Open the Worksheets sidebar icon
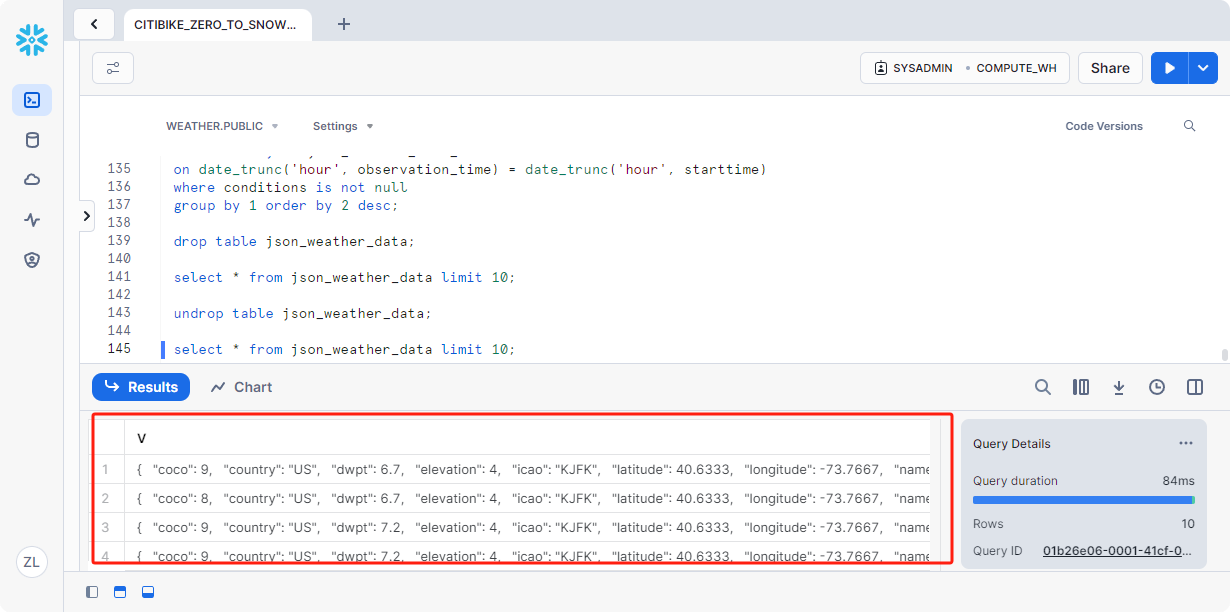 pos(32,100)
